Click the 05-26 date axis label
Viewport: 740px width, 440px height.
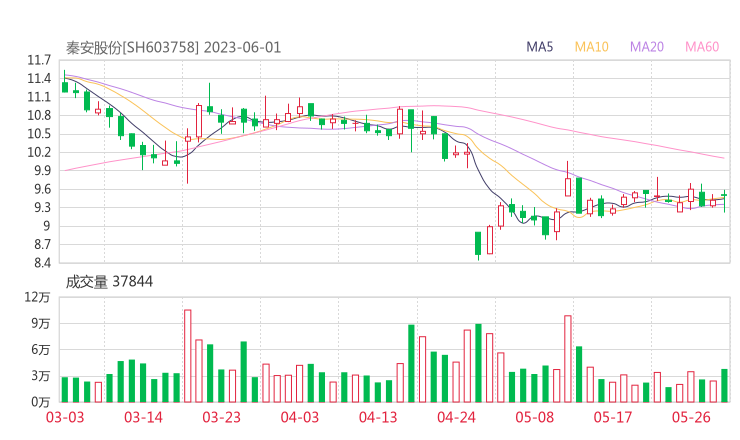point(691,417)
